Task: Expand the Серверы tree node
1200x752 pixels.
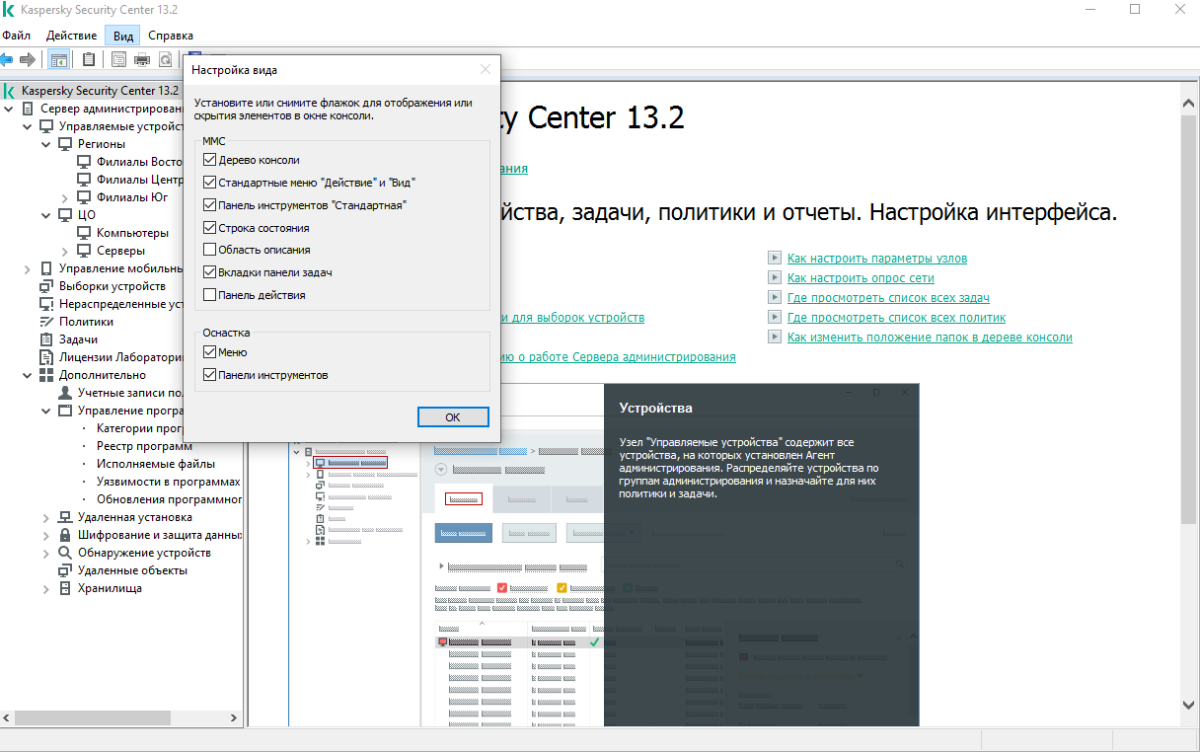Action: (65, 251)
